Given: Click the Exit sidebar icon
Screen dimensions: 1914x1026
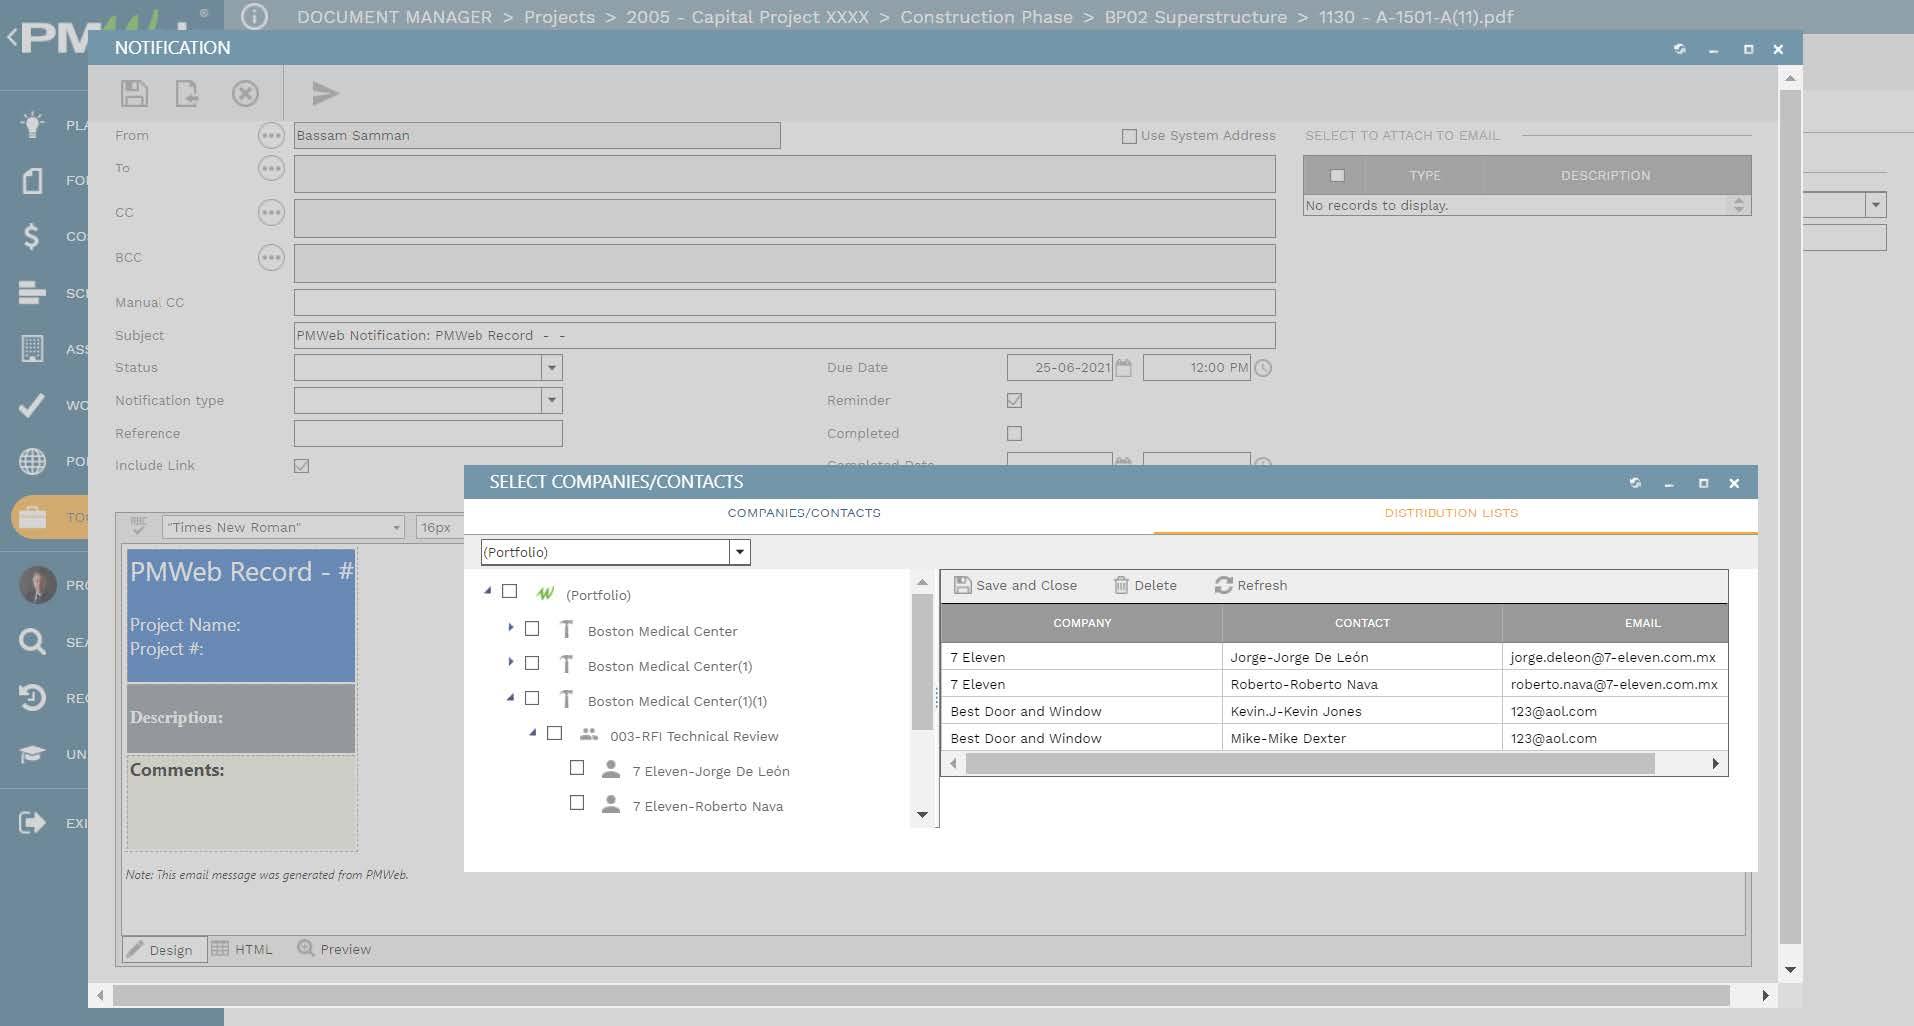Looking at the screenshot, I should (x=32, y=822).
